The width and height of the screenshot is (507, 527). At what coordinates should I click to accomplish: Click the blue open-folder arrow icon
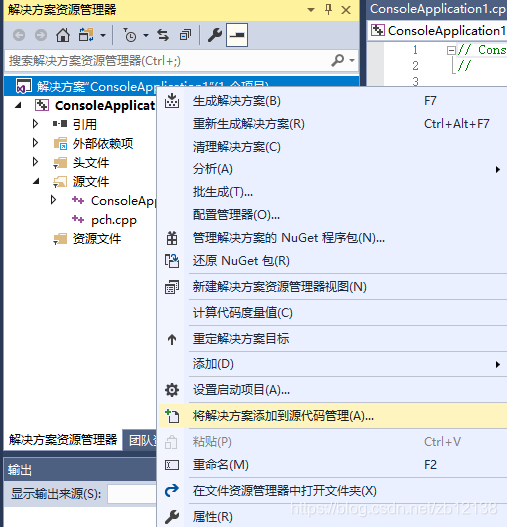tap(172, 491)
